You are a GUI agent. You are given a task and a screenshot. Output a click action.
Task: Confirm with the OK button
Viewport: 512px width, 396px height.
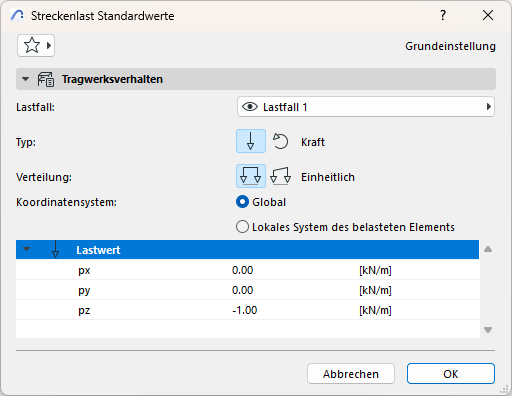pos(451,374)
